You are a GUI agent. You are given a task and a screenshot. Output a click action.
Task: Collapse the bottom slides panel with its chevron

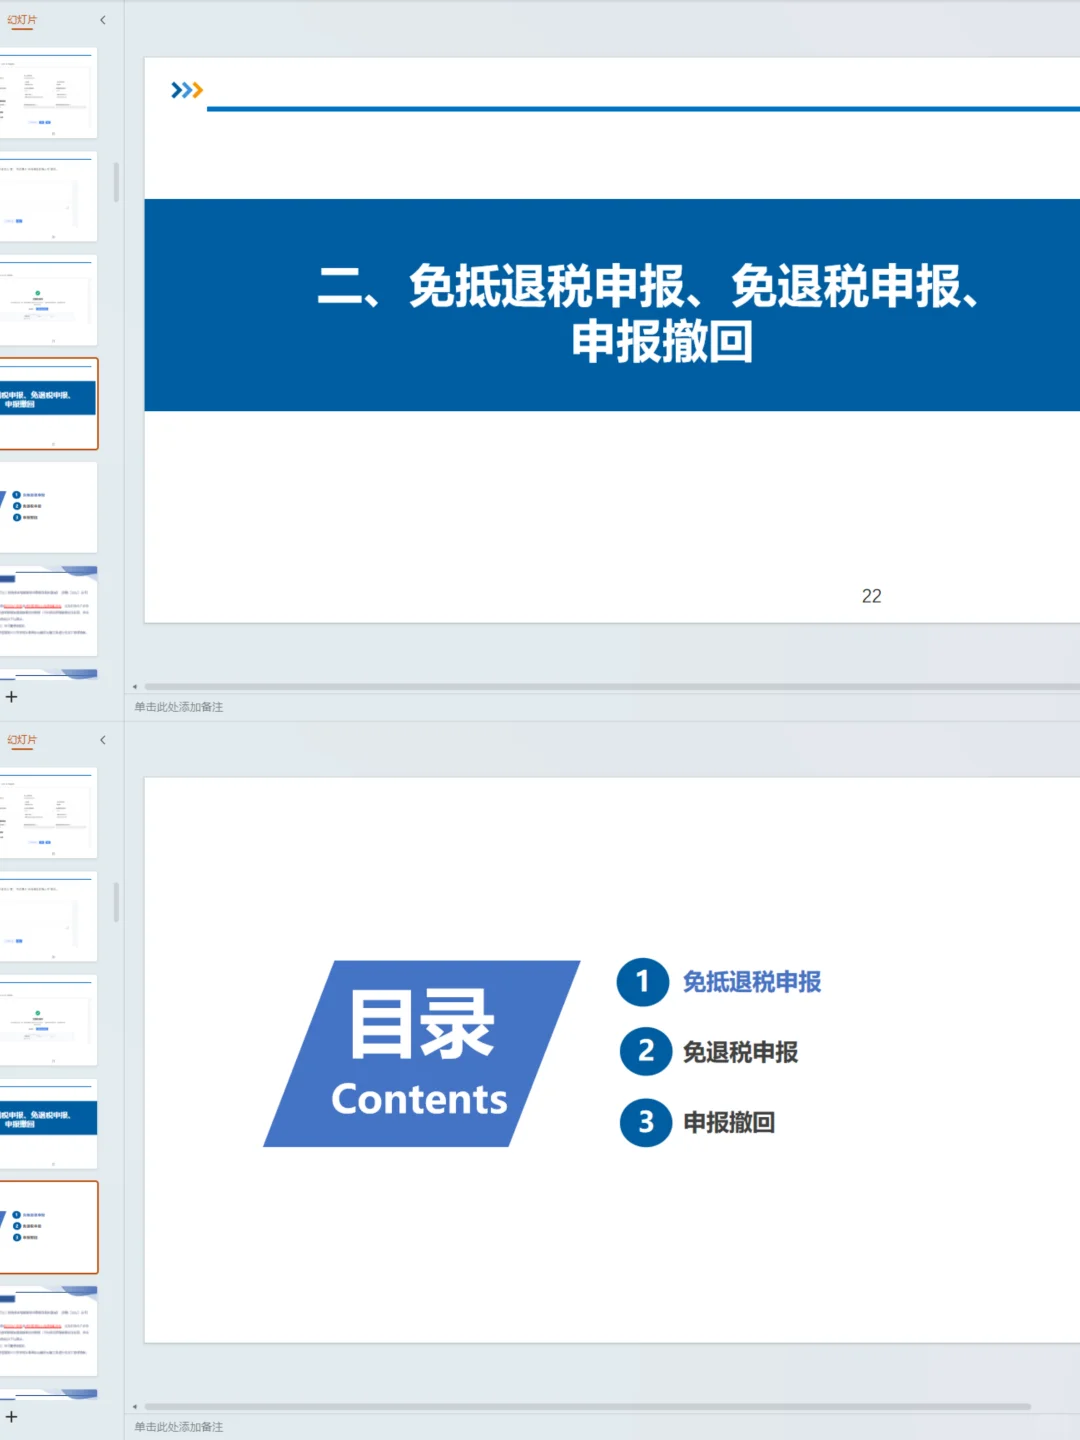(103, 739)
